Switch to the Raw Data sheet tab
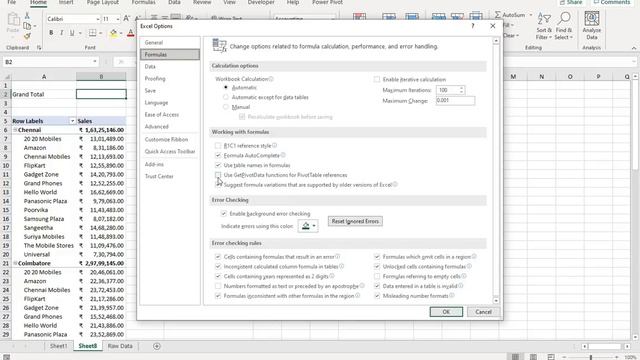 point(120,346)
